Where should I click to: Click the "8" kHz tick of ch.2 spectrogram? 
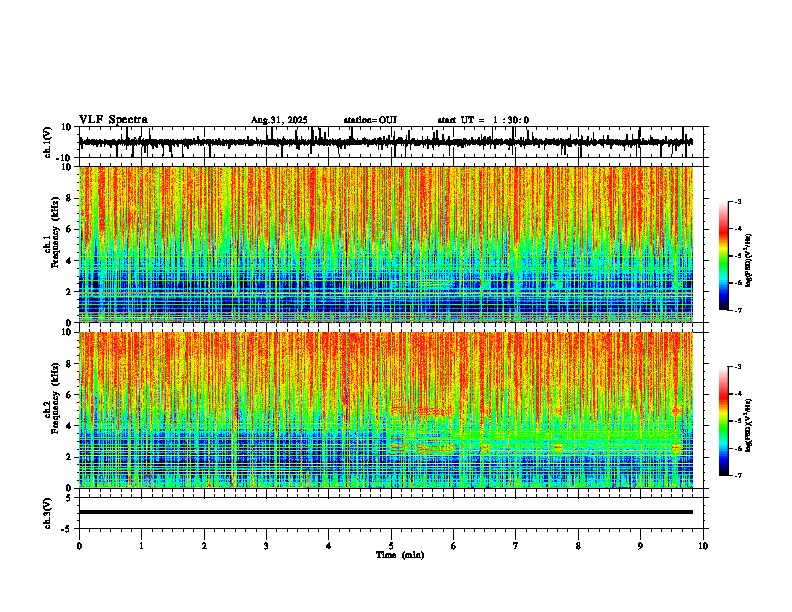[x=71, y=364]
